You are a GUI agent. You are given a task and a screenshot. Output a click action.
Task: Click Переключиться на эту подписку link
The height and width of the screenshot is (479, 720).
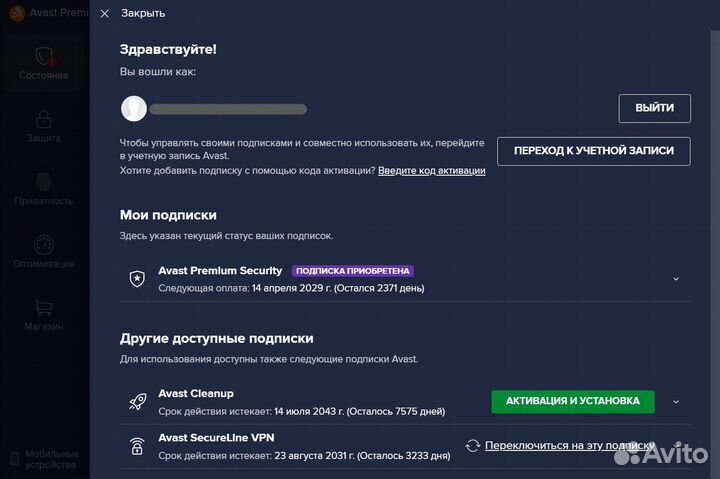569,445
